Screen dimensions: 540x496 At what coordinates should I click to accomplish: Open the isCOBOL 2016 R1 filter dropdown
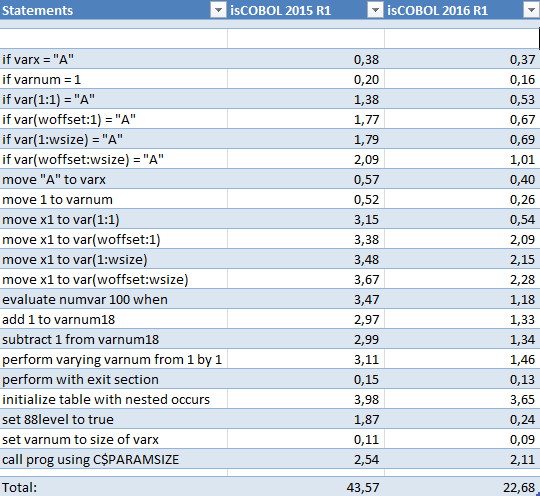[531, 10]
